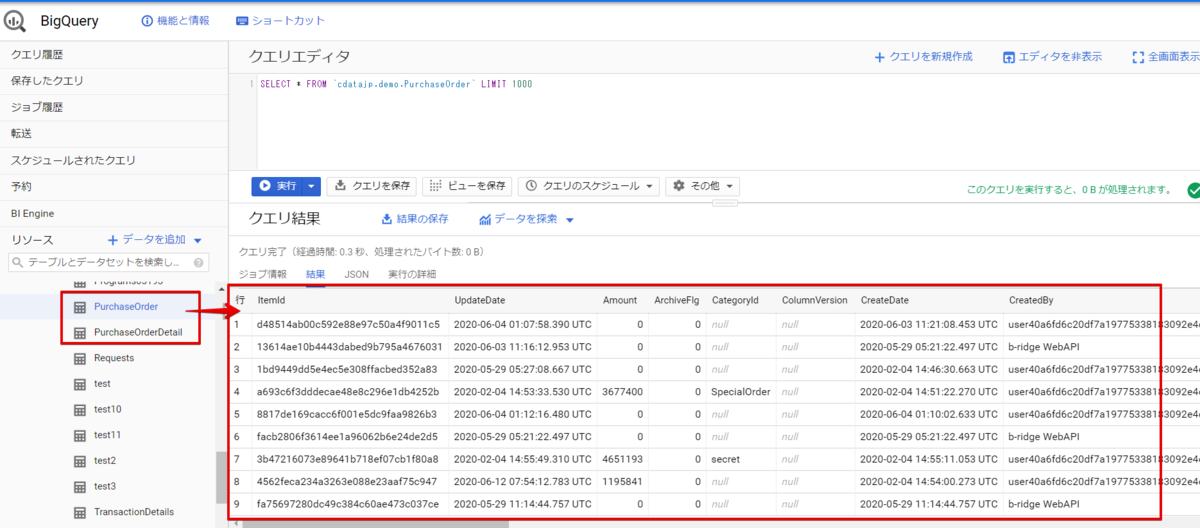Open the クエリのスケジュール dropdown
The height and width of the screenshot is (528, 1200).
coord(589,186)
